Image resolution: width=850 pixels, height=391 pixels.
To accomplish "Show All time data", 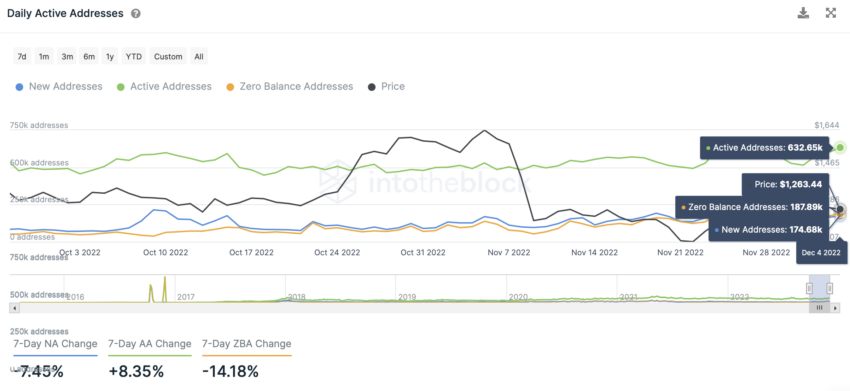I will (x=199, y=56).
